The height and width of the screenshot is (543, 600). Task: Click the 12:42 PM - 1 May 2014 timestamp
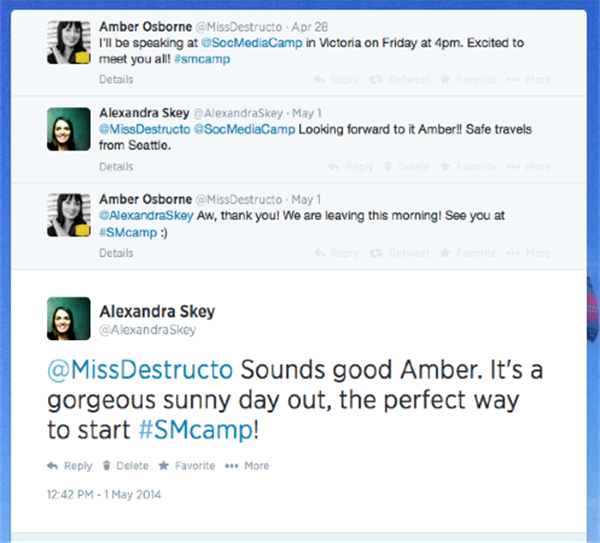[104, 494]
